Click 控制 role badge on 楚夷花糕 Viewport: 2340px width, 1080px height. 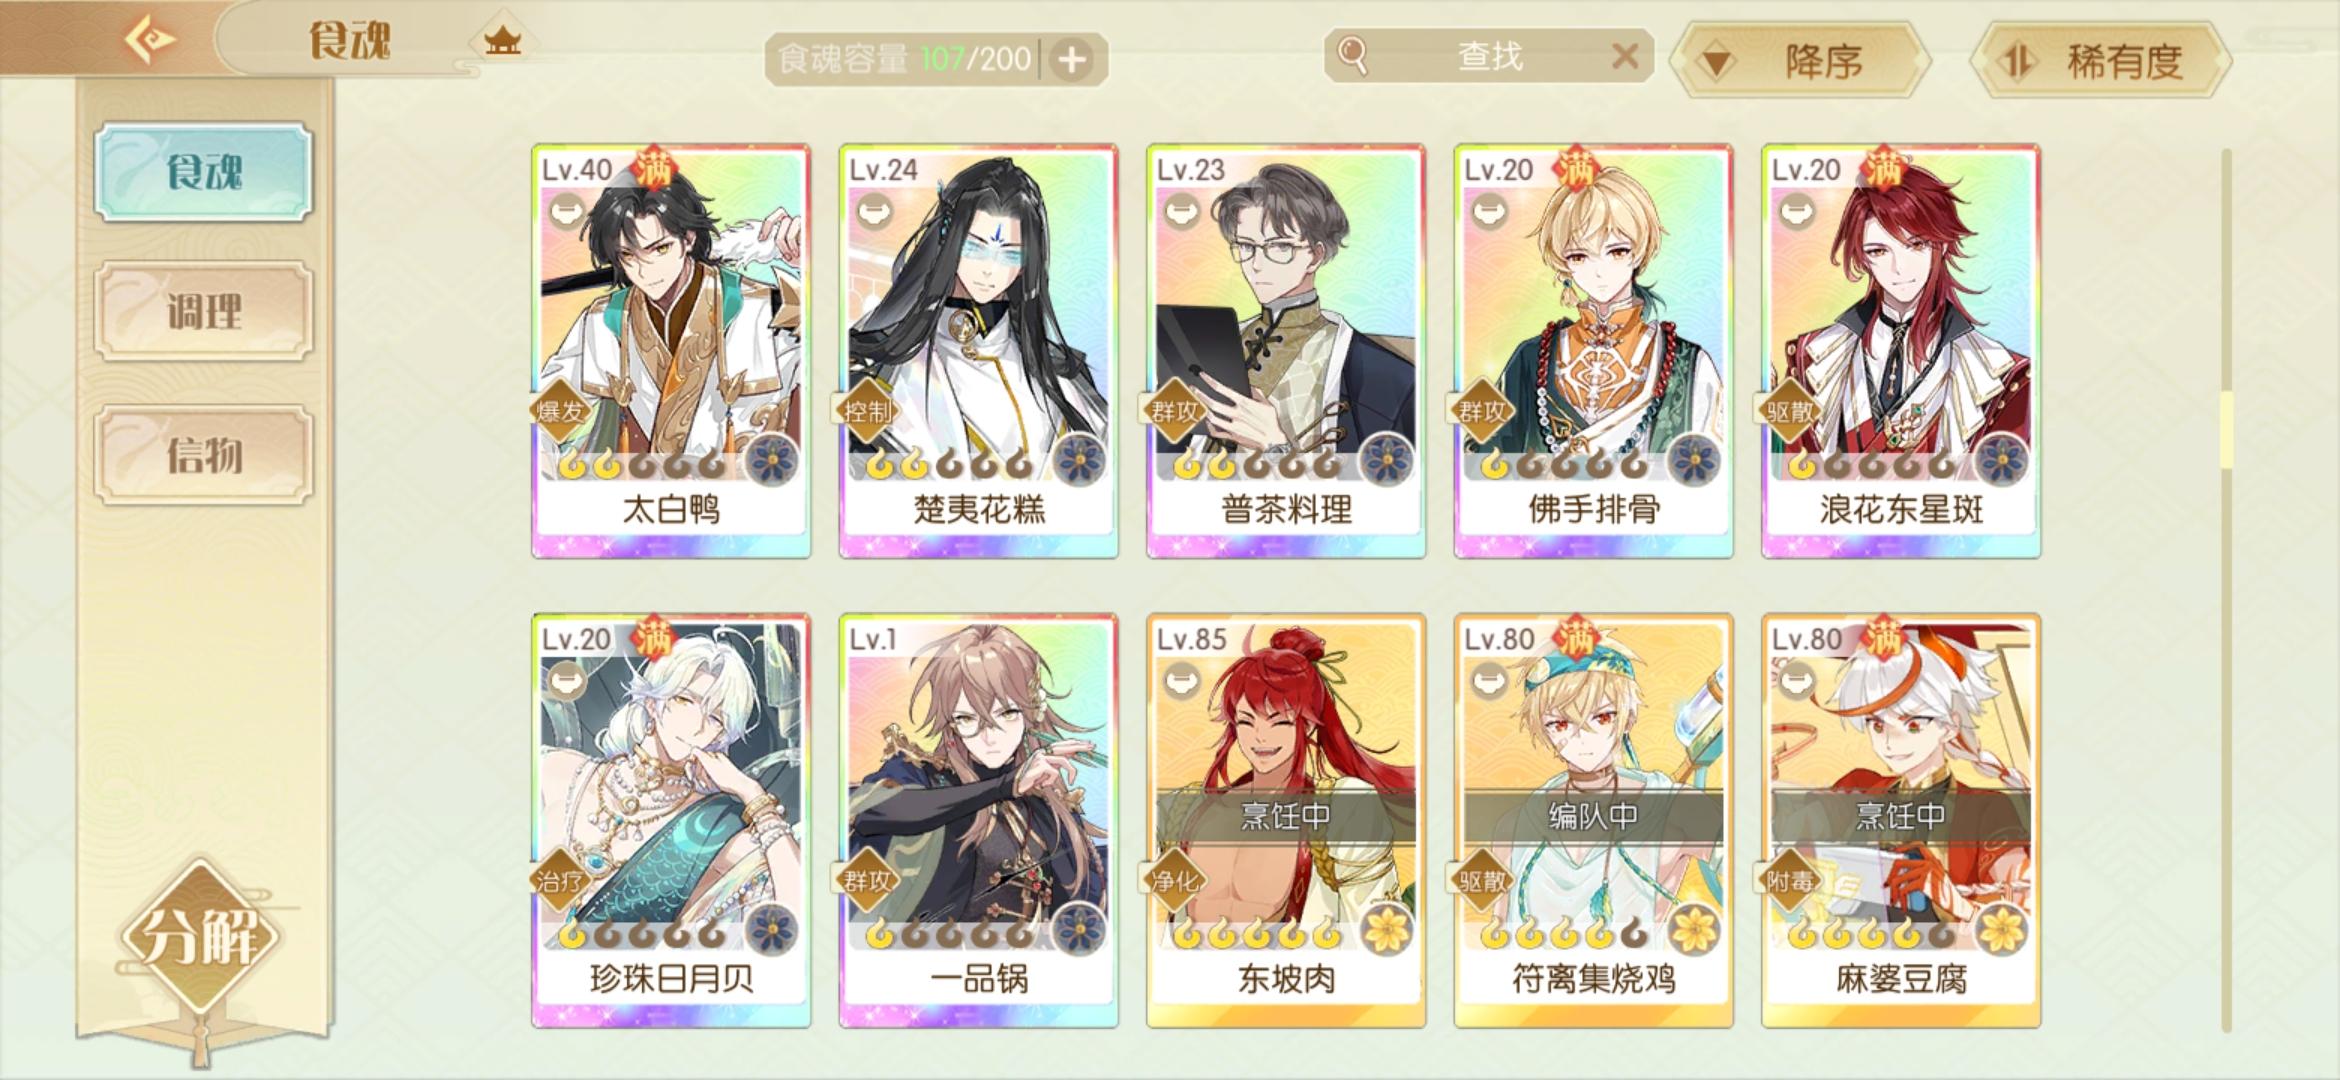(x=866, y=411)
